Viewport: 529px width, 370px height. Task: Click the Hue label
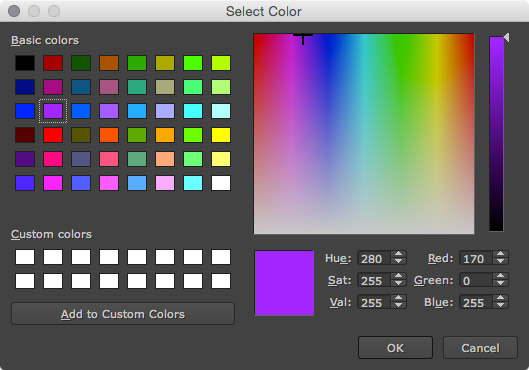(338, 258)
